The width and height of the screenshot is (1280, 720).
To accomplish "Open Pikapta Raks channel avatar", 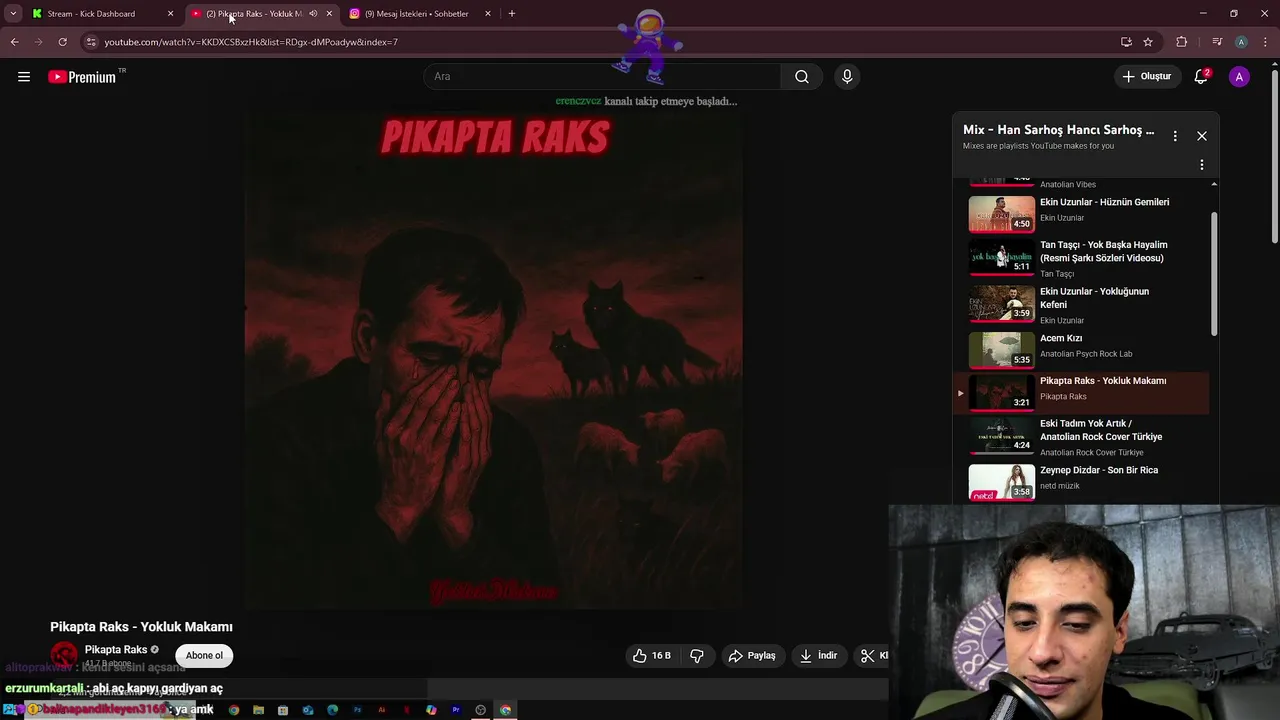I will coord(64,656).
